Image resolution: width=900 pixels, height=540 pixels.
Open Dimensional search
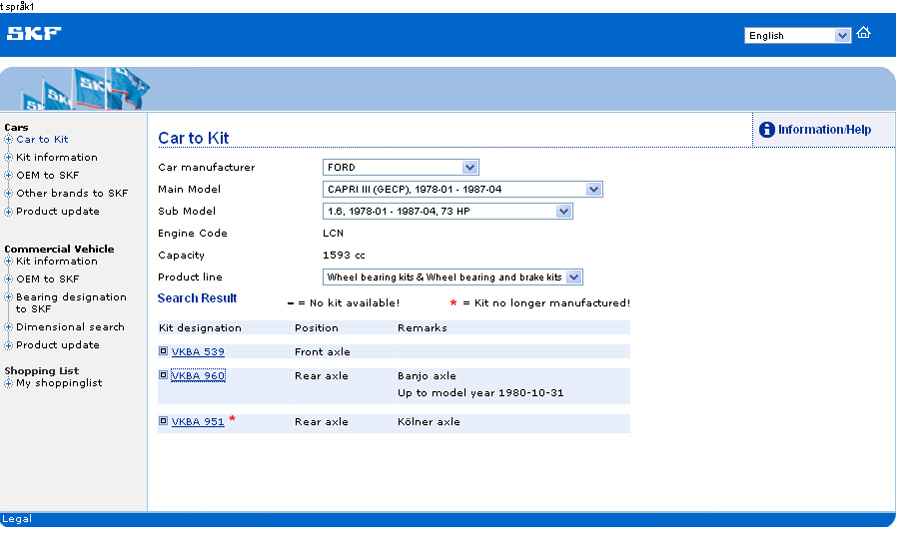click(70, 327)
